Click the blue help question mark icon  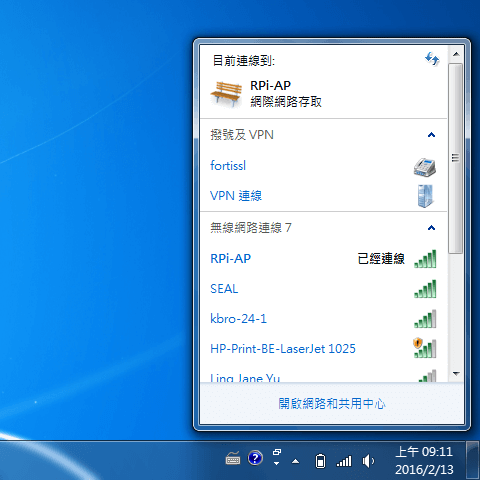[255, 458]
